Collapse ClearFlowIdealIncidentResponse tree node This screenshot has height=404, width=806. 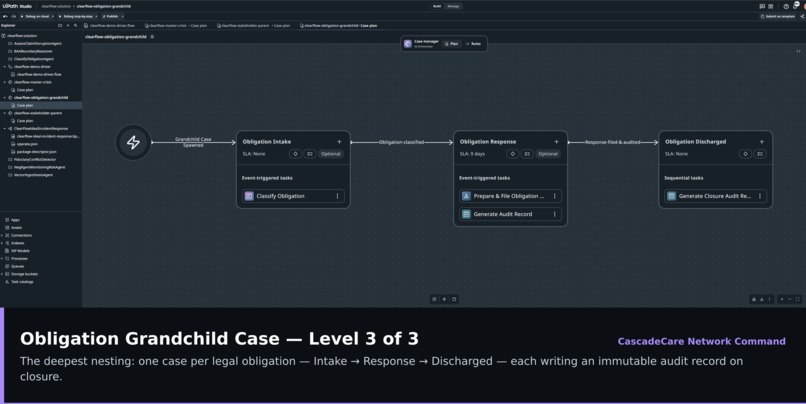5,128
